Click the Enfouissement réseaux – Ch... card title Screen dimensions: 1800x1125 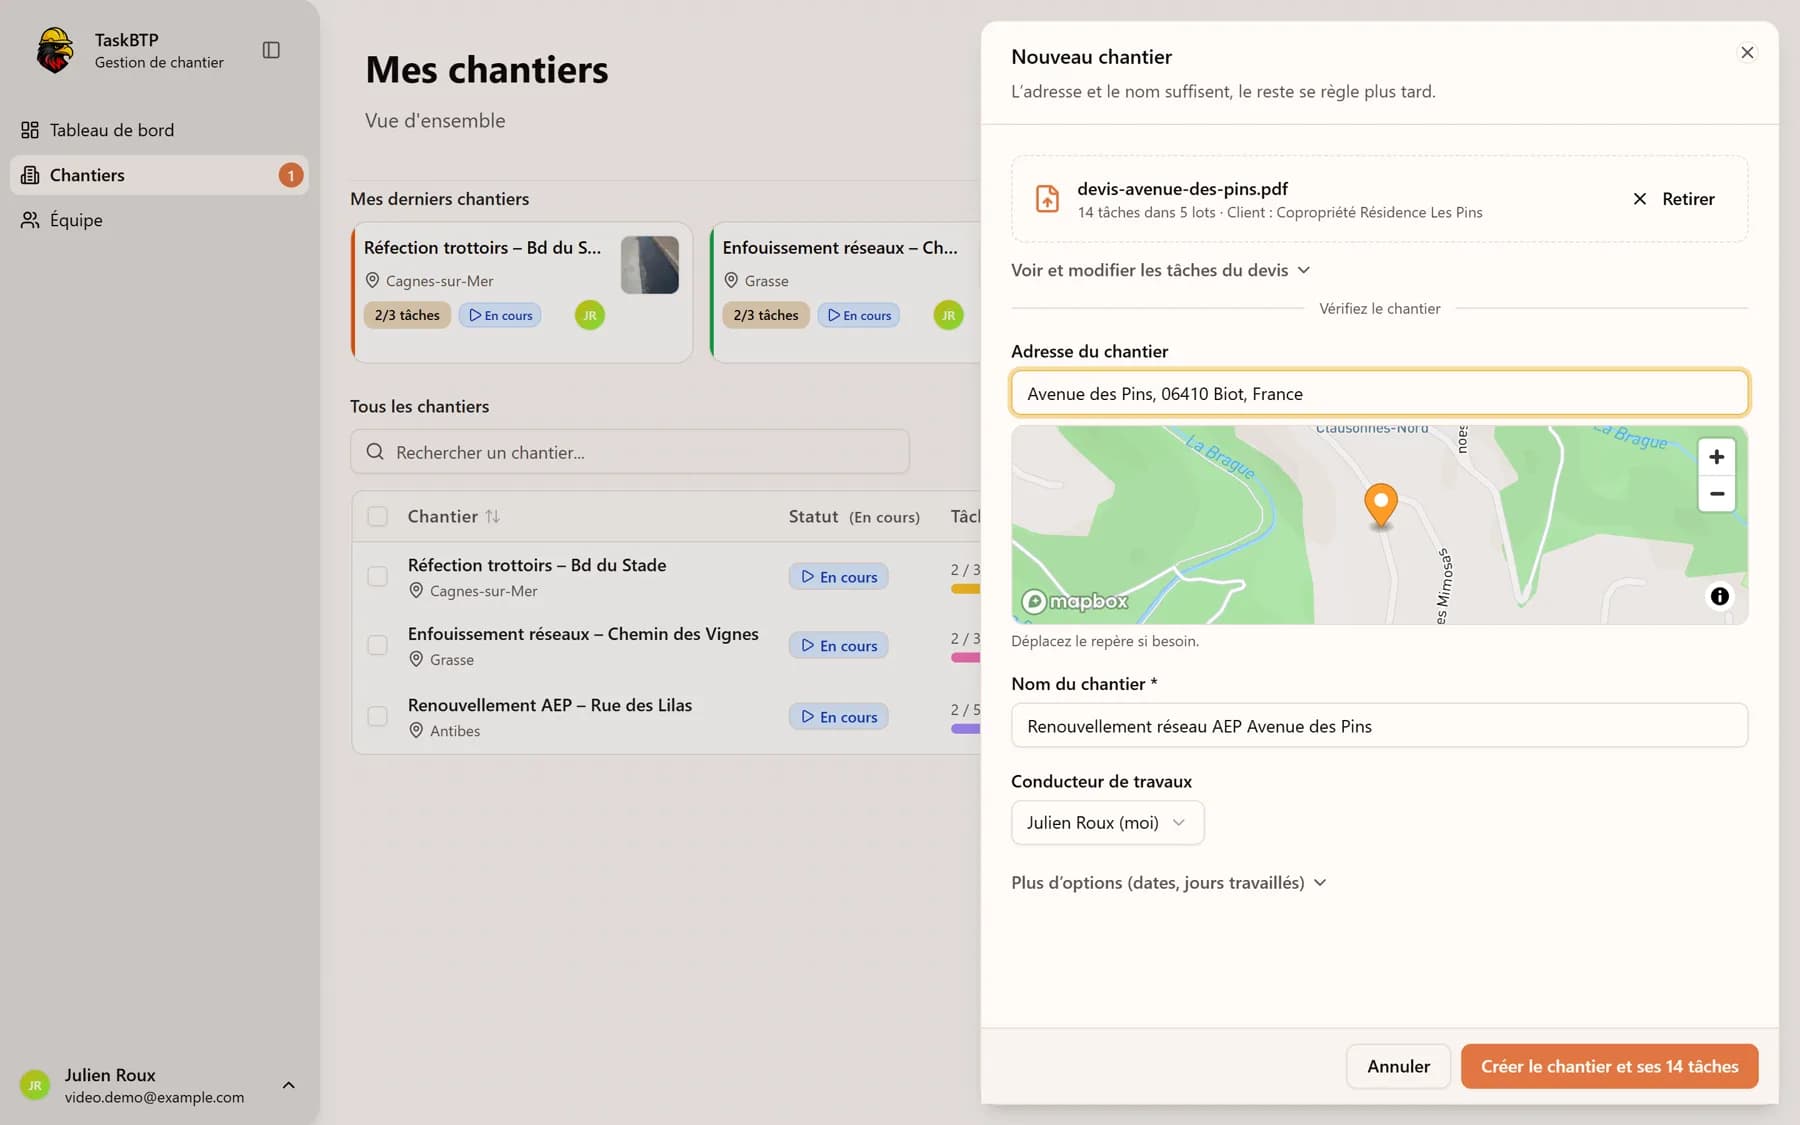coord(840,248)
